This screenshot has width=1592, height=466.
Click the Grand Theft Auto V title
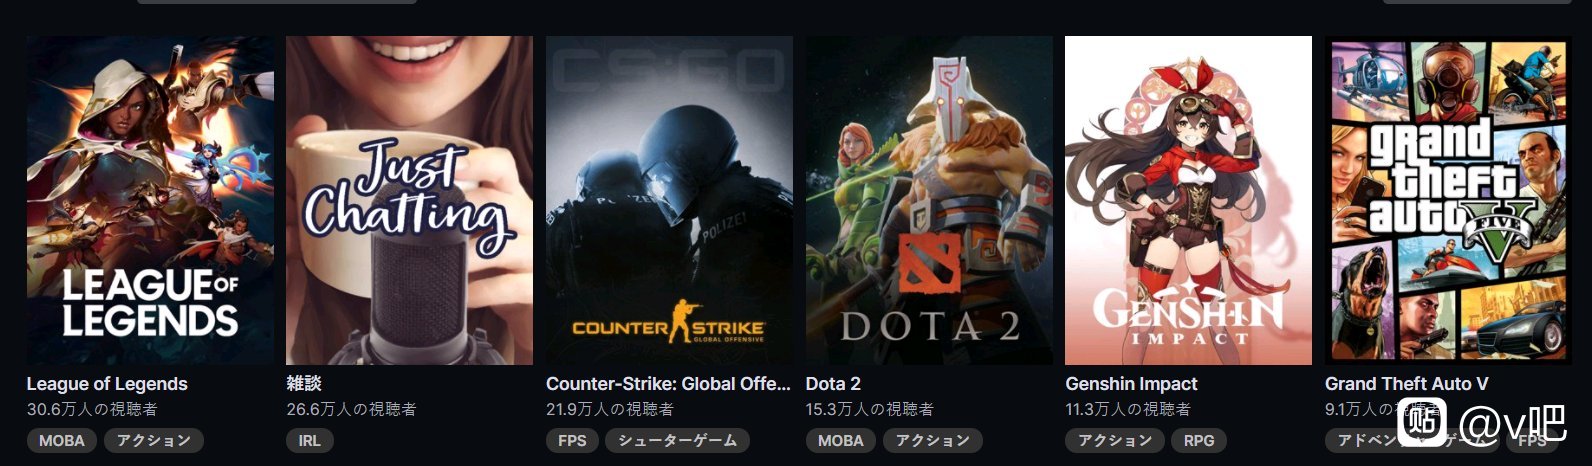[1406, 384]
